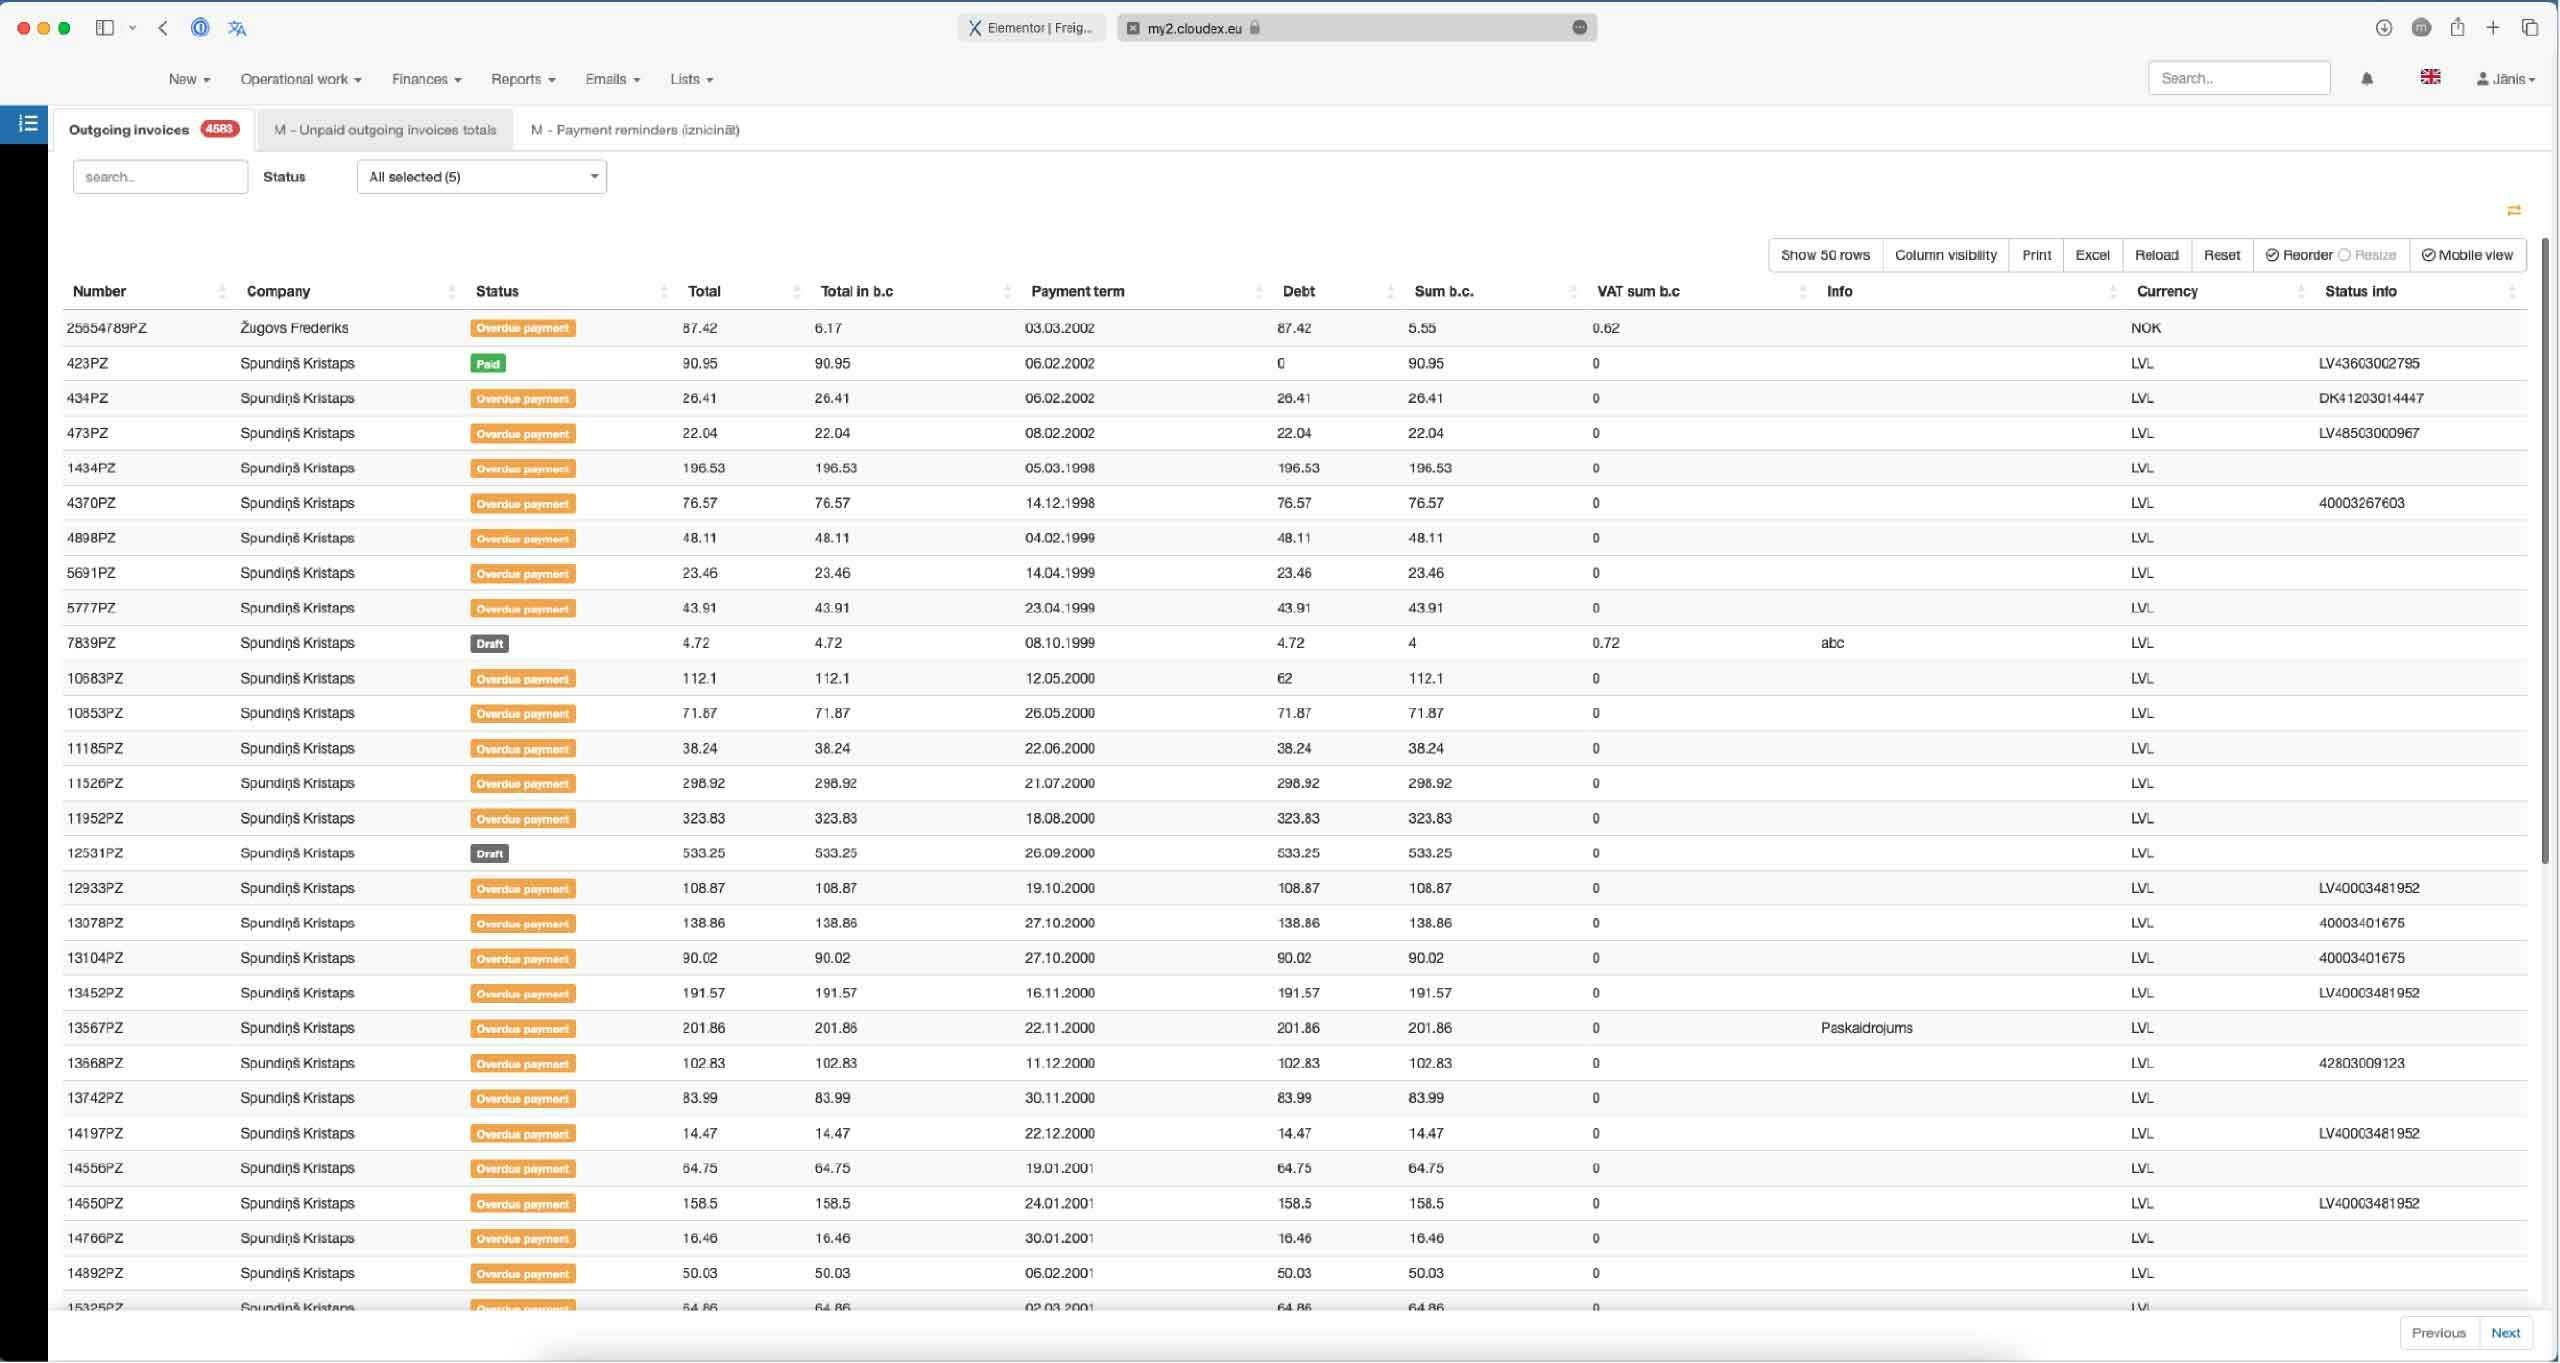2560x1363 pixels.
Task: Click the table search input field
Action: tap(160, 177)
